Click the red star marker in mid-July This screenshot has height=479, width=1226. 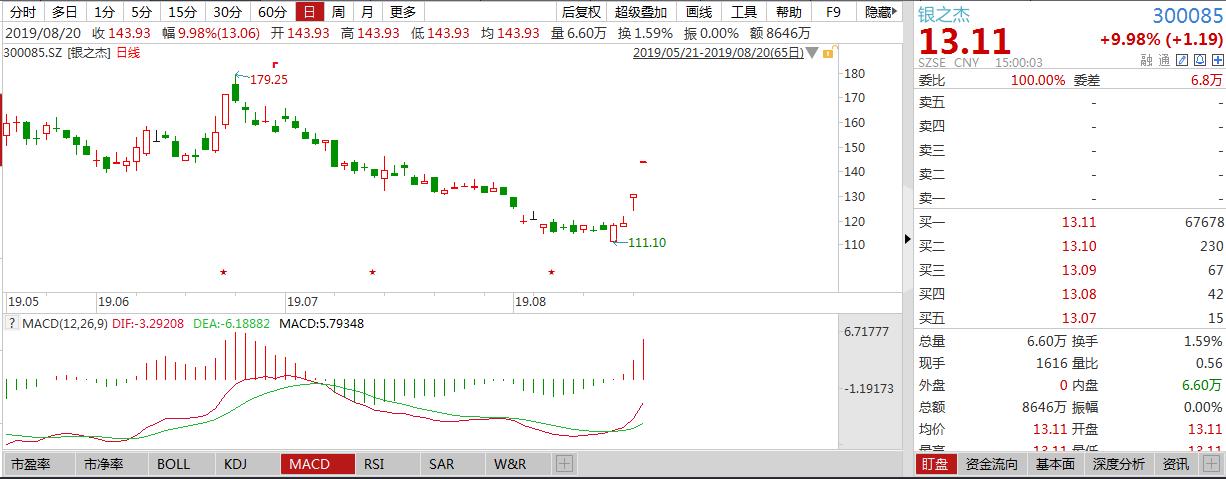tap(372, 272)
